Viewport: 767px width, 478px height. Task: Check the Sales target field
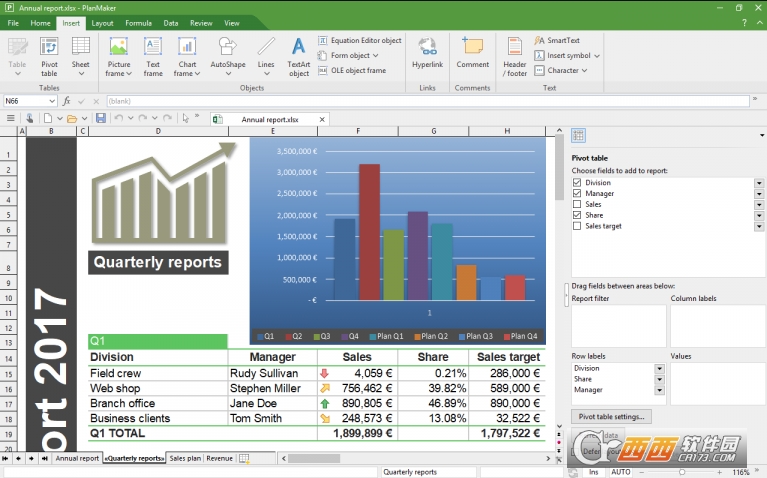pos(577,226)
